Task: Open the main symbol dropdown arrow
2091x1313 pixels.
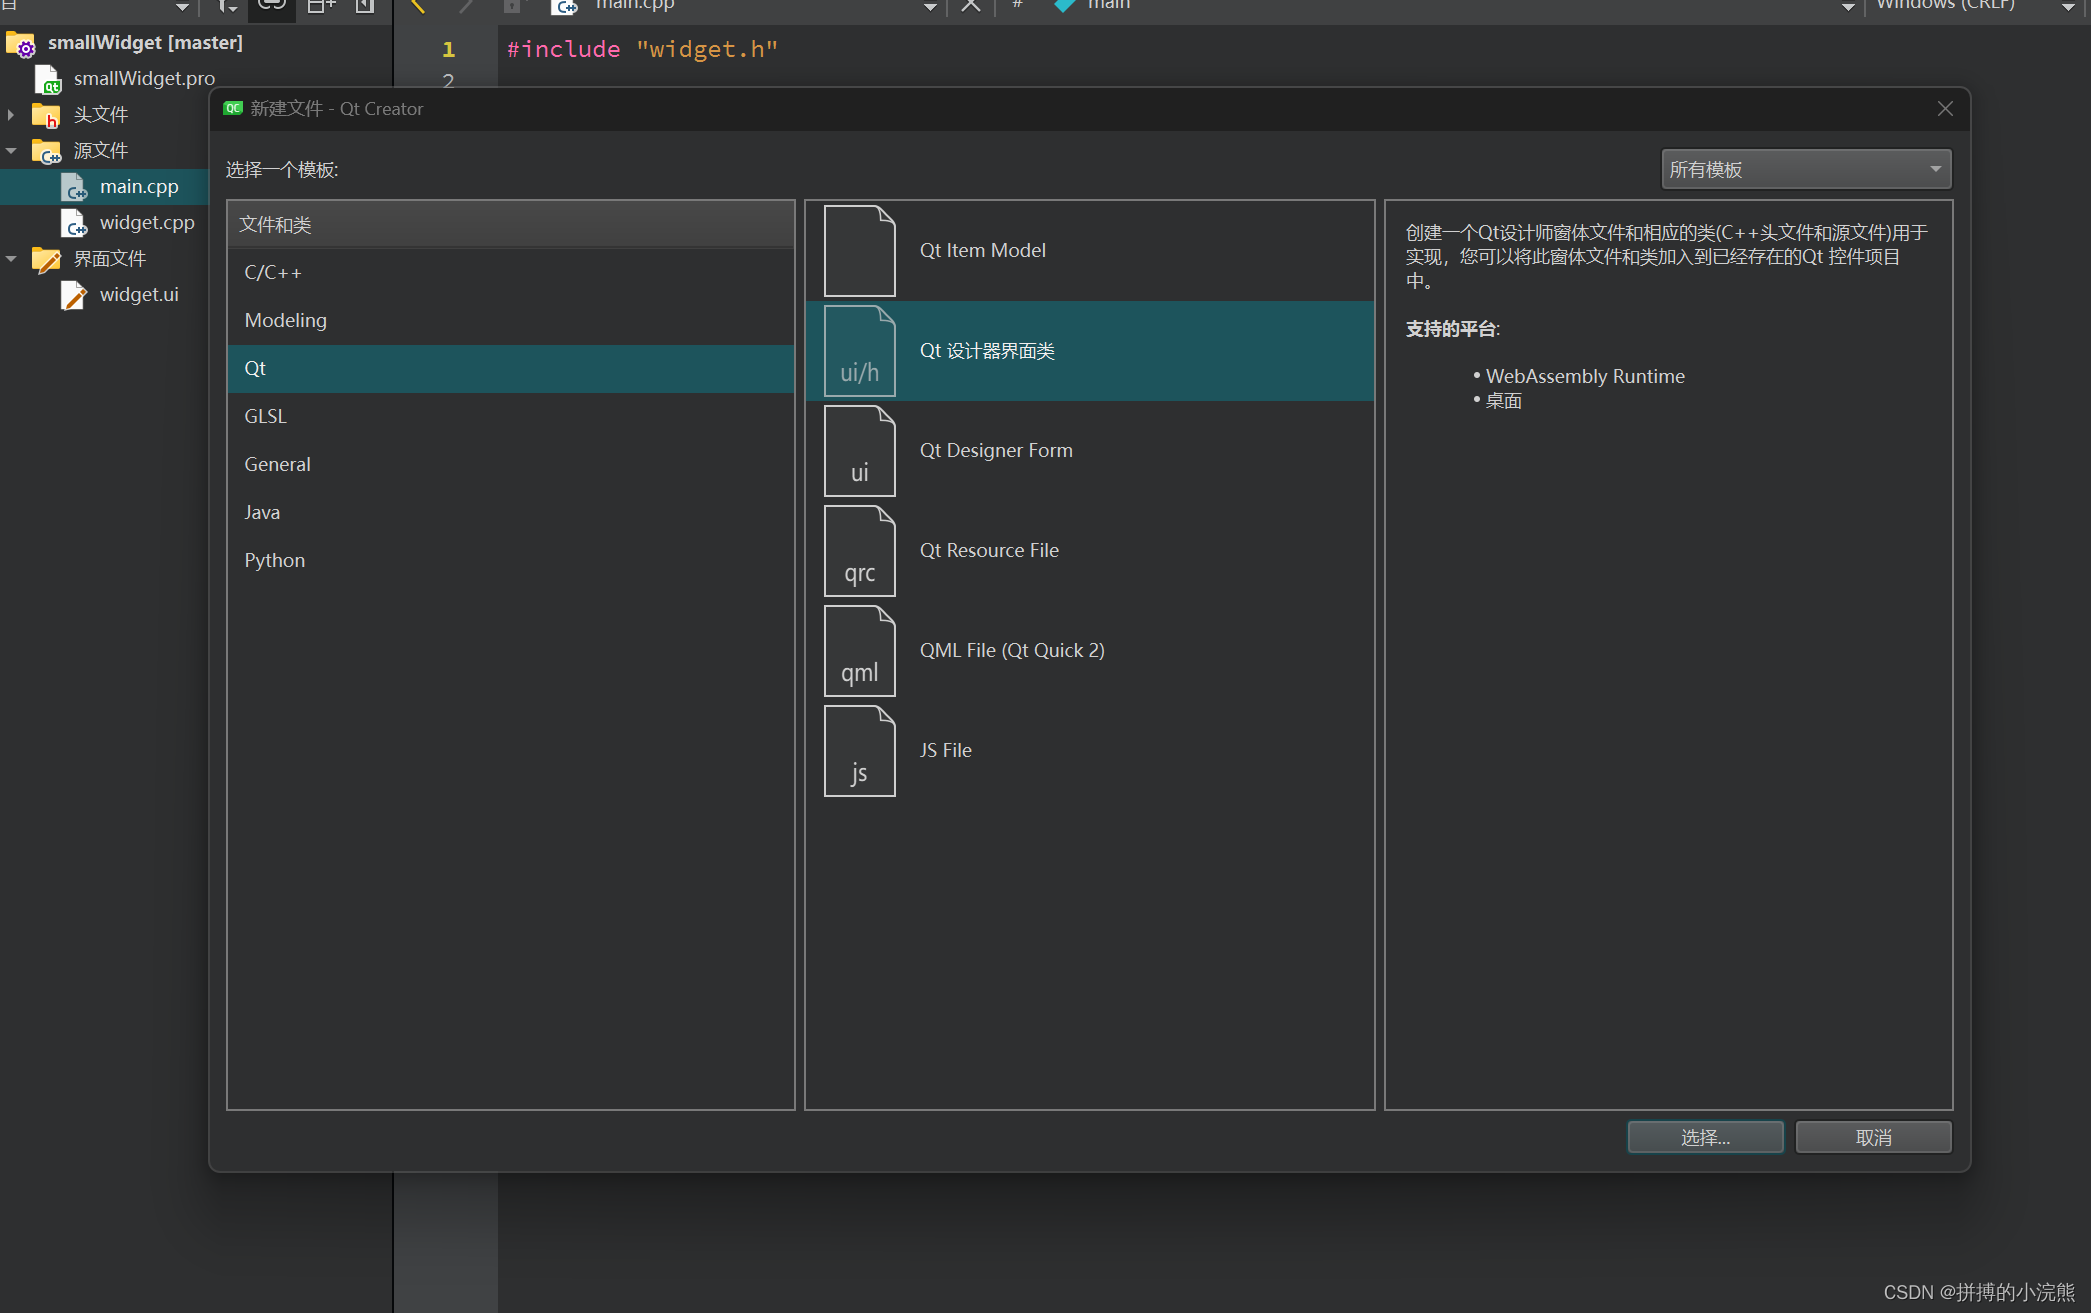Action: tap(1848, 7)
